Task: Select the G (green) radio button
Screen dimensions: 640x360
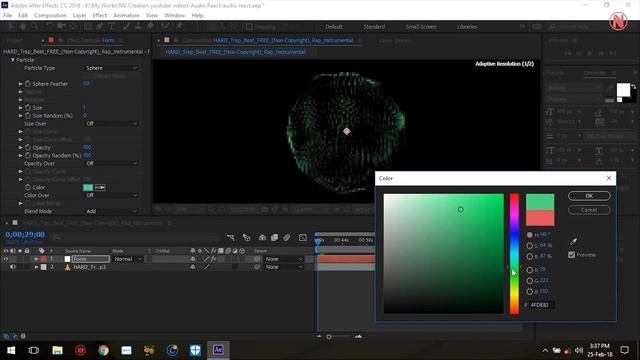Action: (529, 281)
